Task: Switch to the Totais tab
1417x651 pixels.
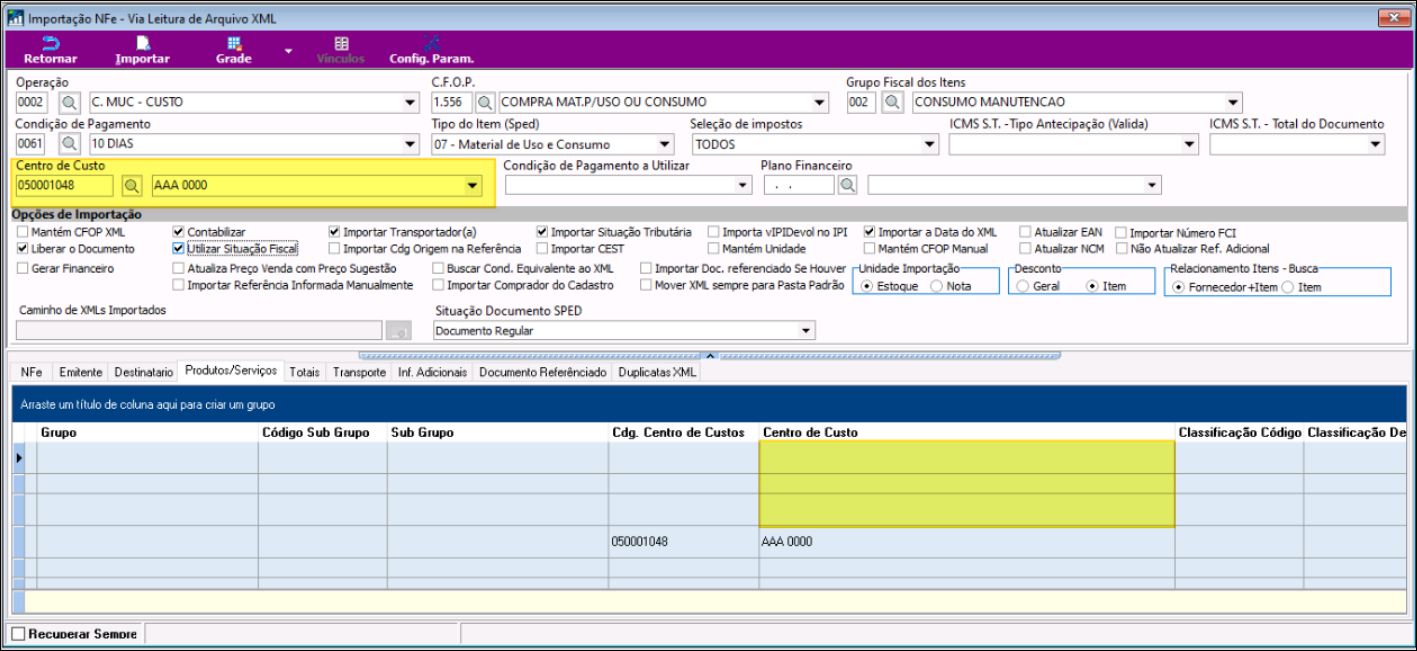Action: [304, 372]
